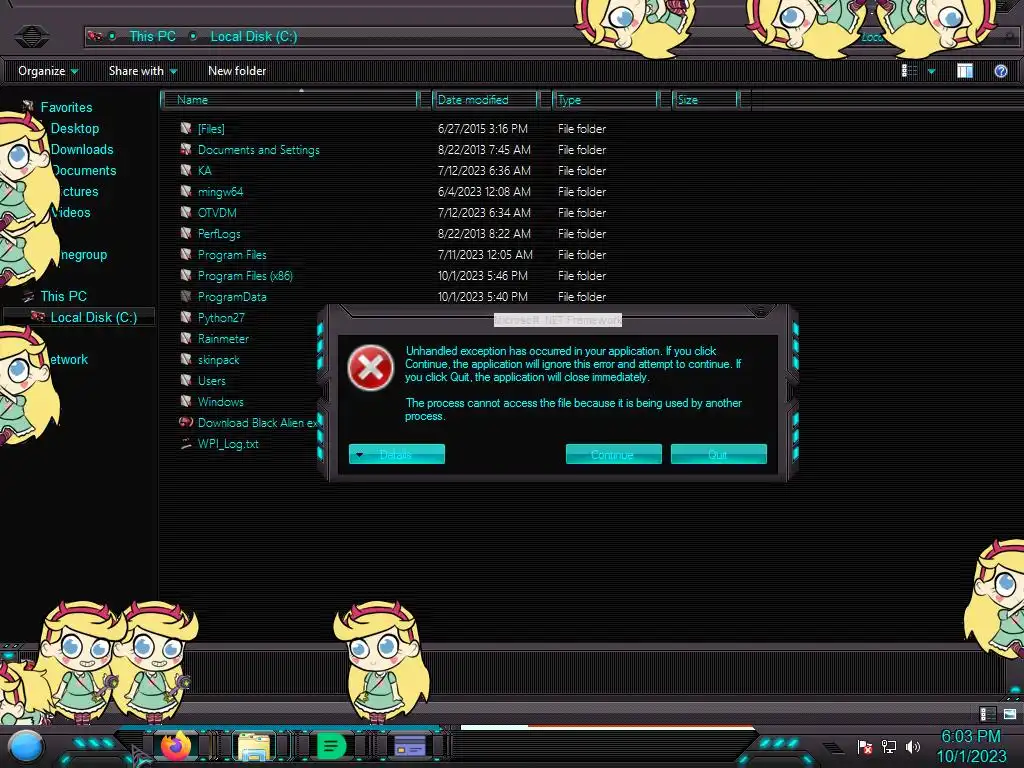Open the change view icon in toolbar

[x=909, y=71]
